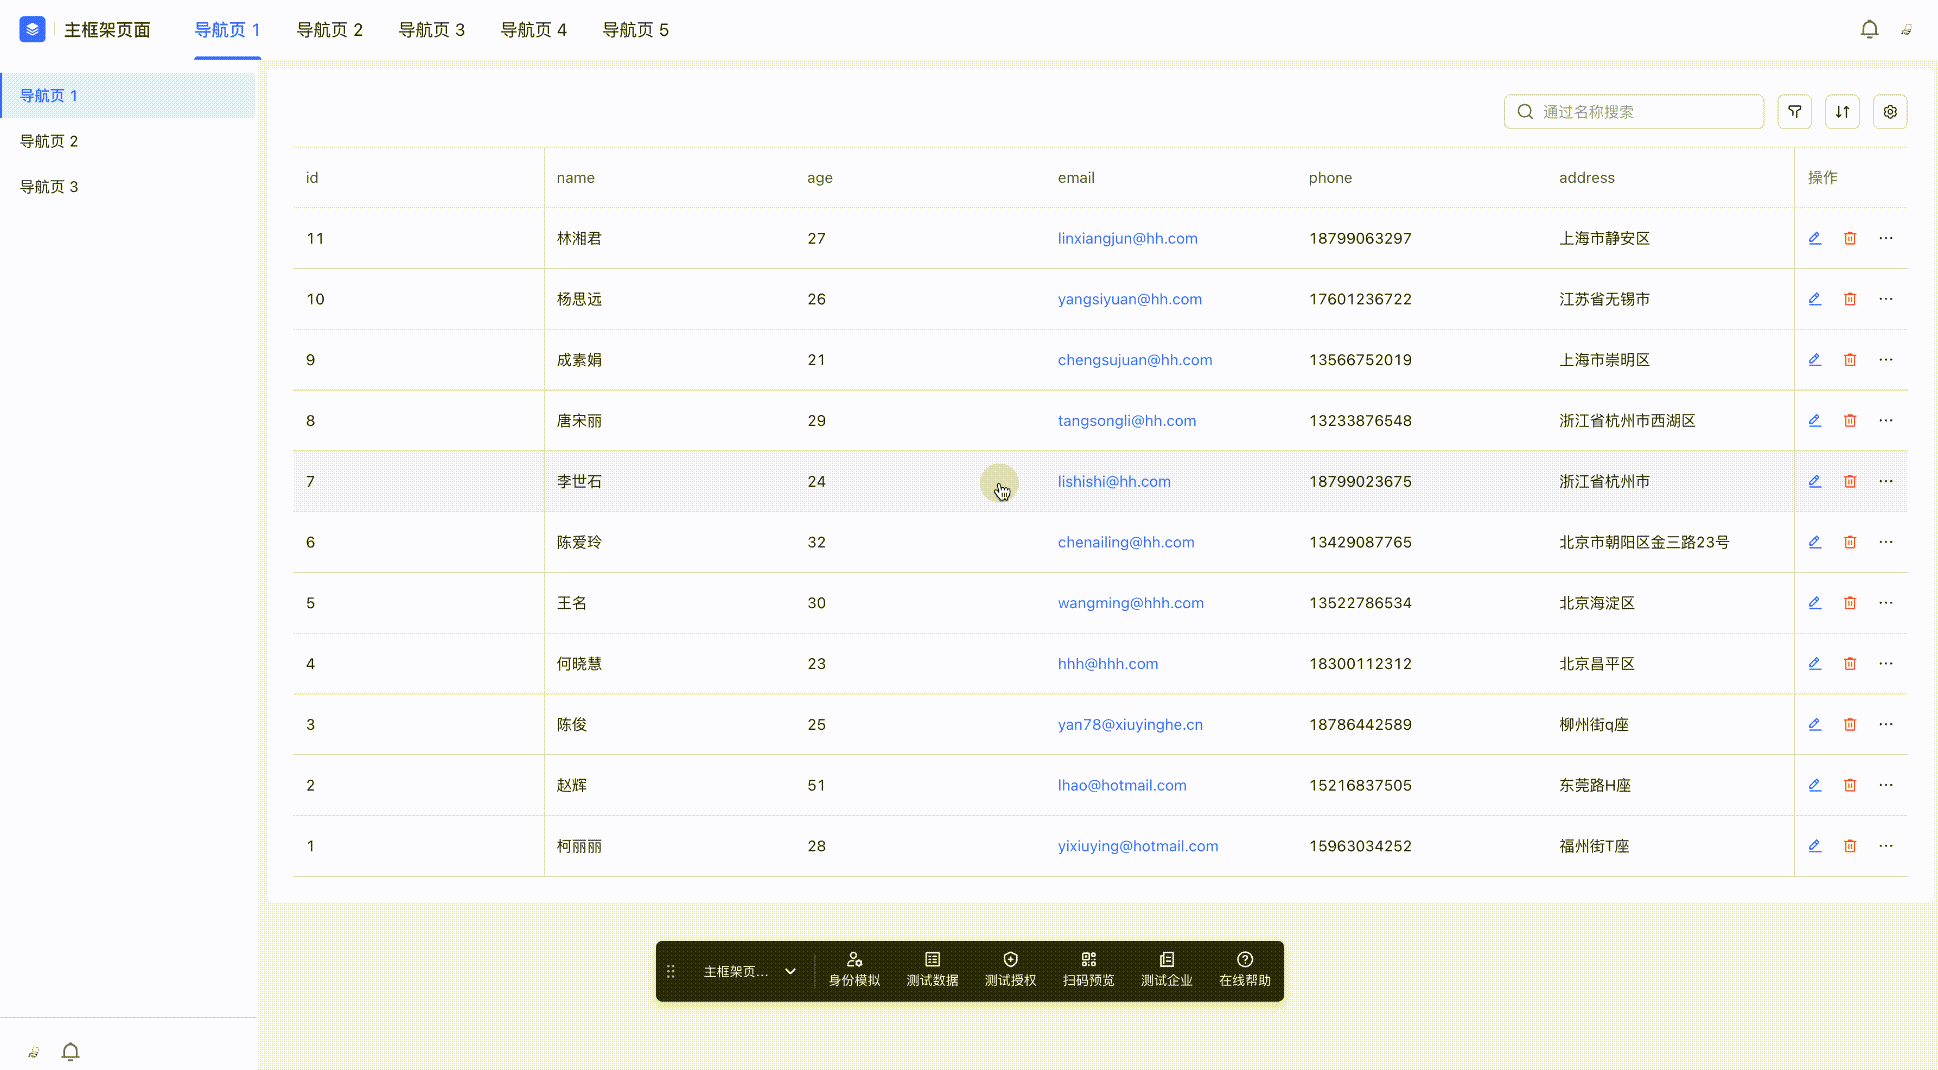Select sidebar item 导航页 2
Screen dimensions: 1938x1070
click(127, 141)
